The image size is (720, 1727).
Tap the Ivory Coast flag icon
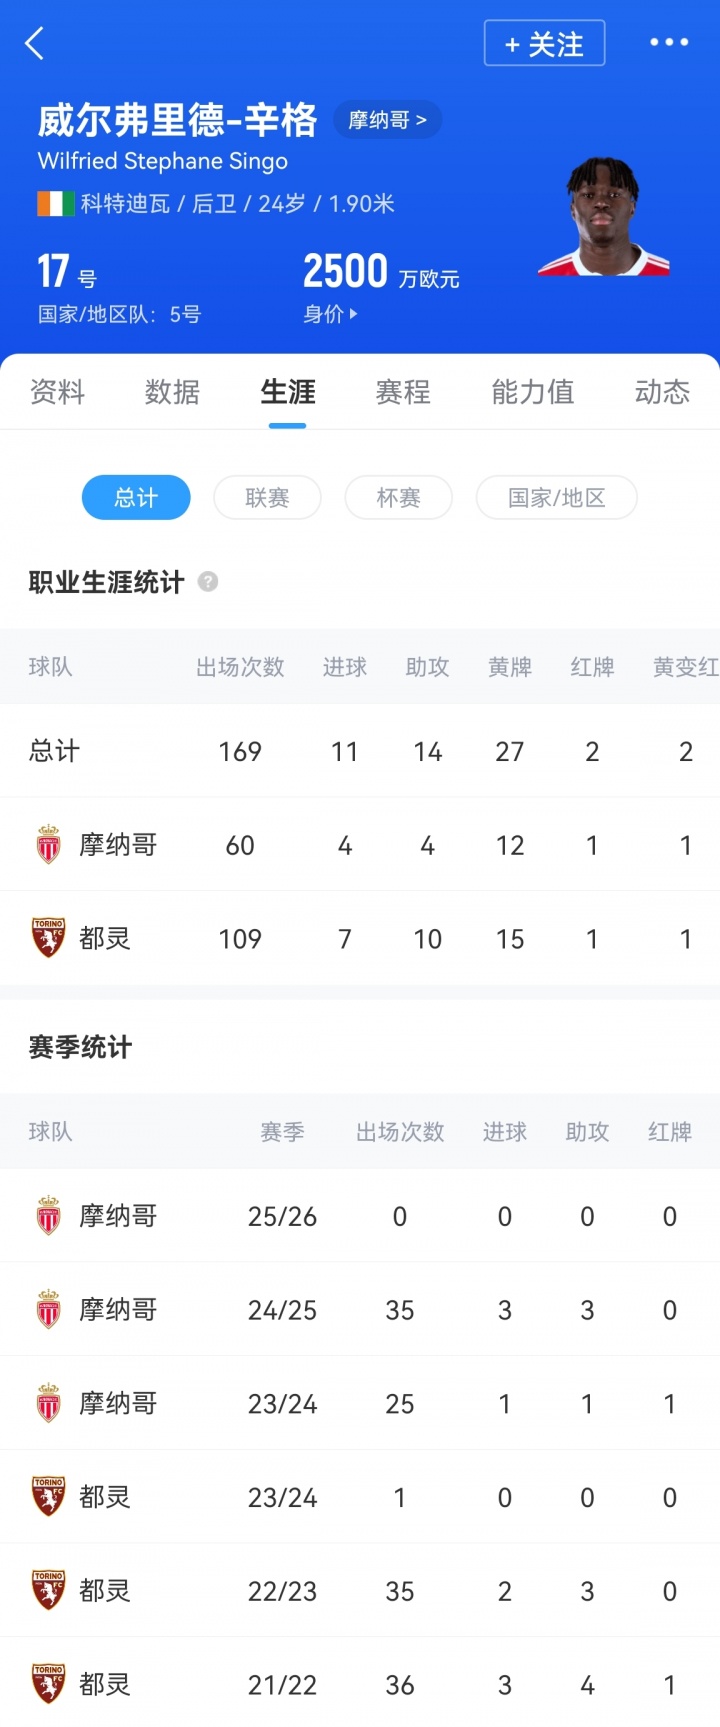[56, 204]
